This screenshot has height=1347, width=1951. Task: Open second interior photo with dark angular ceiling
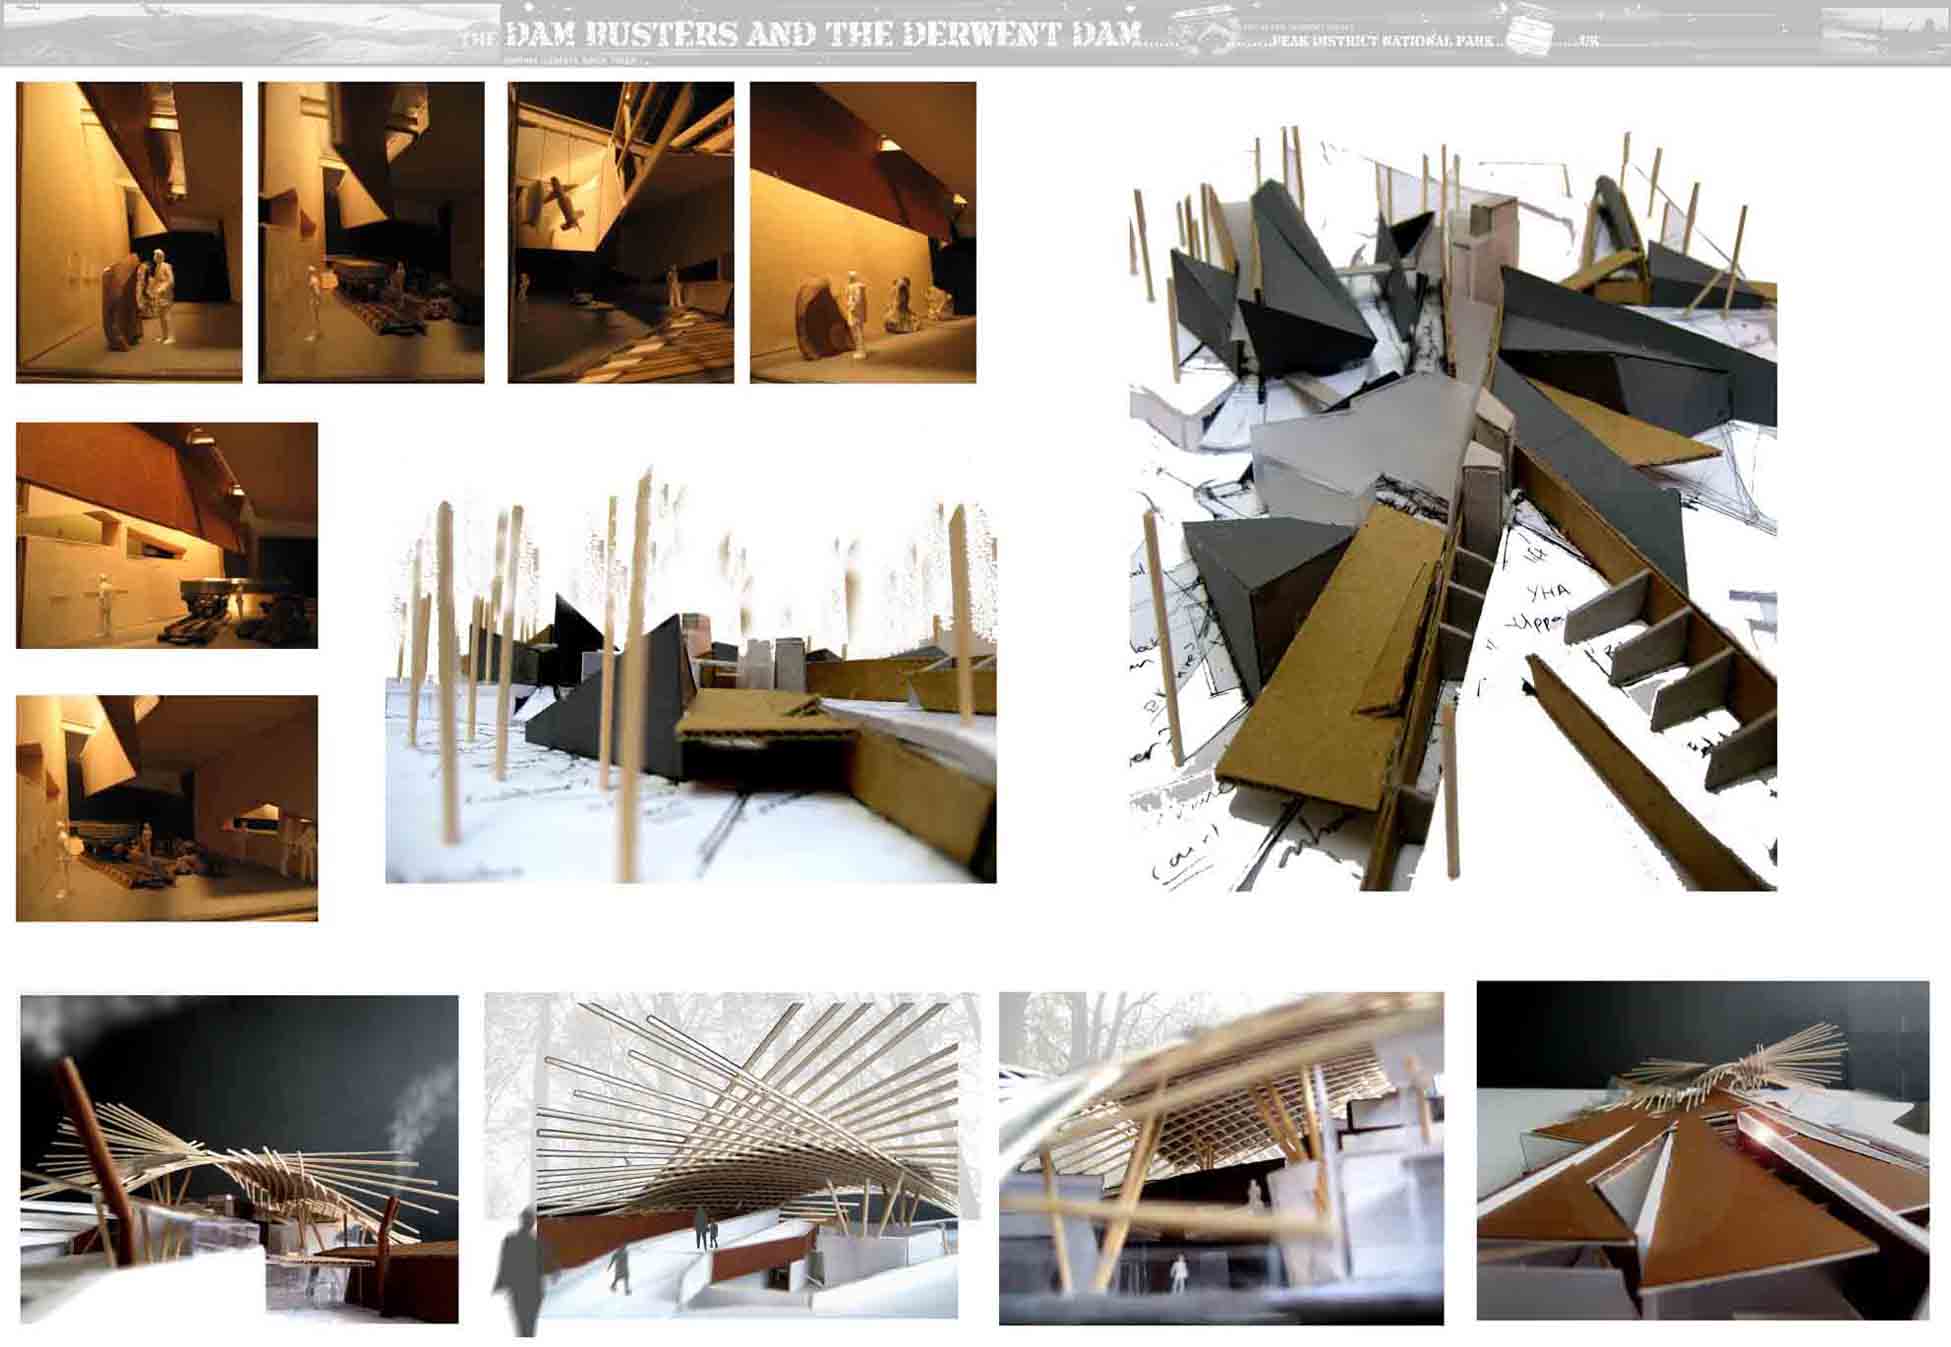(x=371, y=232)
